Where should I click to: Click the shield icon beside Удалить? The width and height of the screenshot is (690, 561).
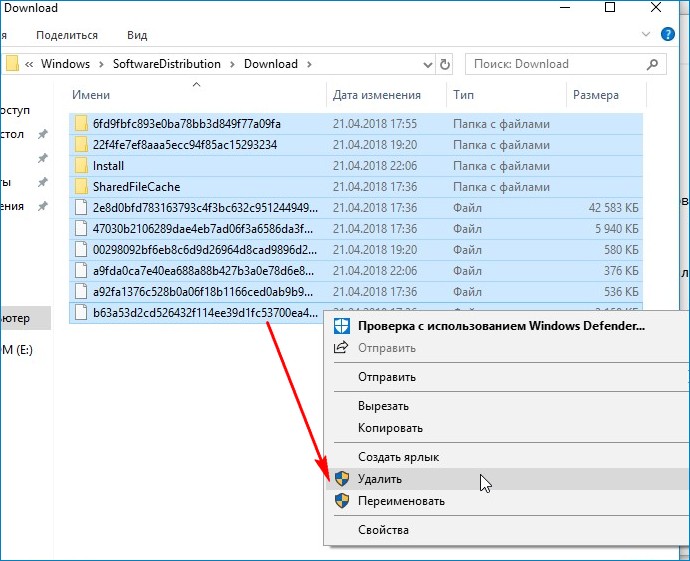(x=342, y=479)
